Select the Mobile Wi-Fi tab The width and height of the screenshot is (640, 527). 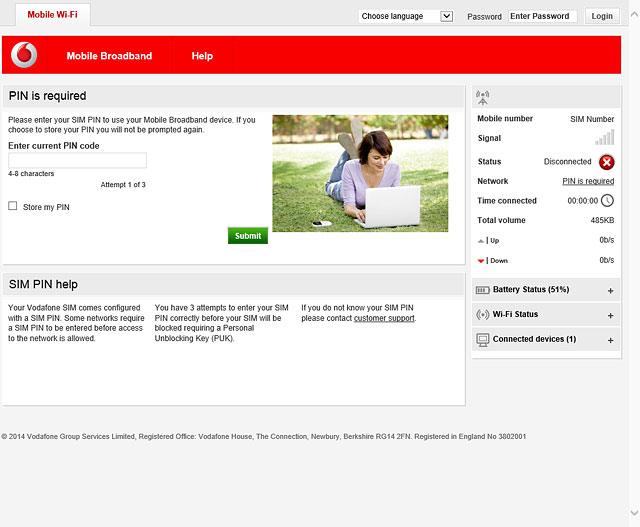coord(53,15)
